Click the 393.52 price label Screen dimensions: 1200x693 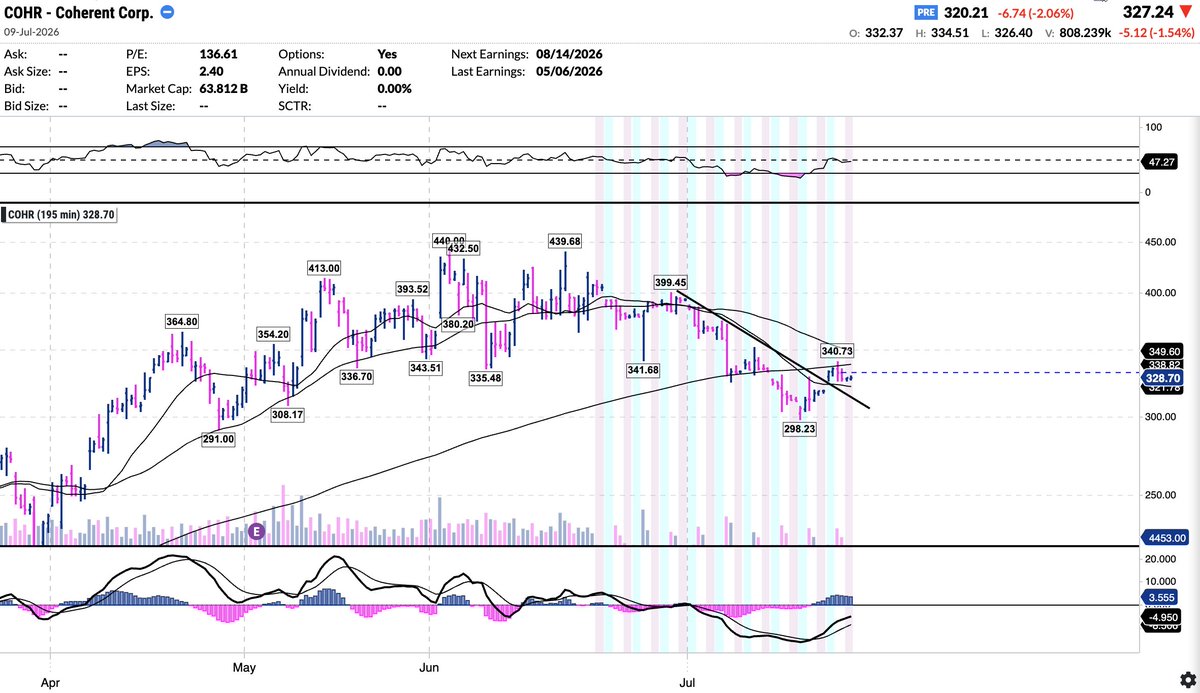tap(412, 289)
